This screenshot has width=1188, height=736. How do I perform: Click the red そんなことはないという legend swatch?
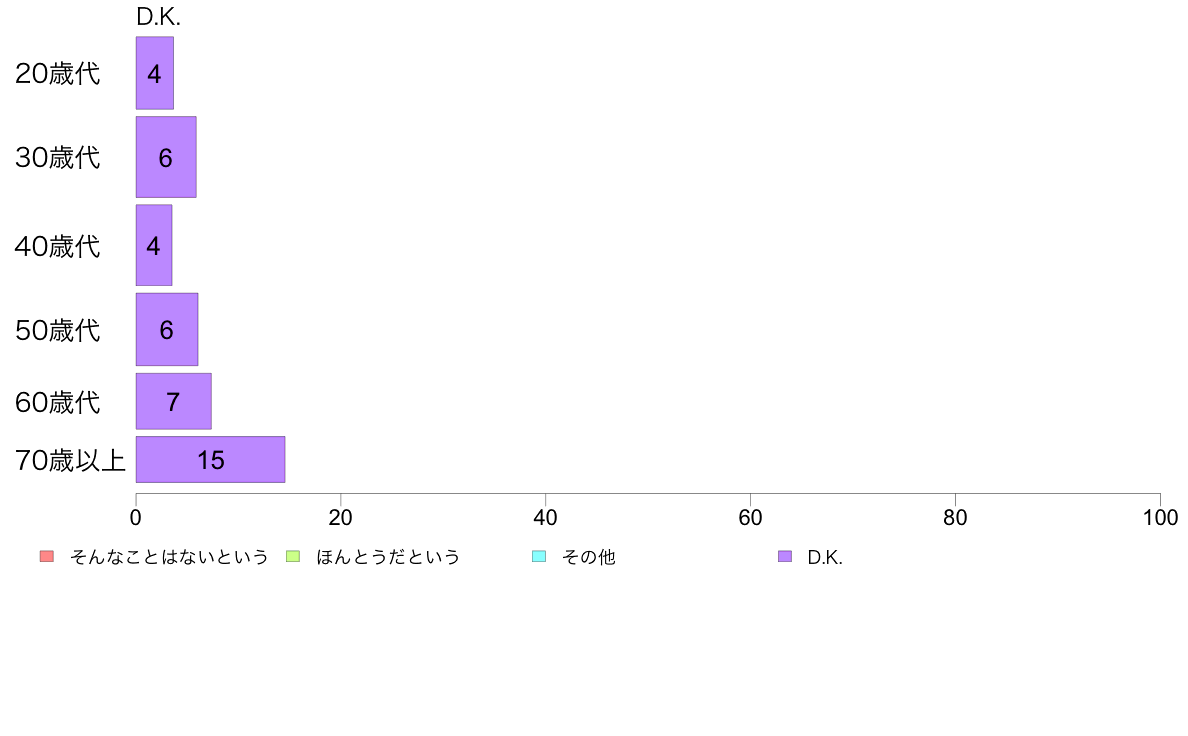tap(47, 556)
